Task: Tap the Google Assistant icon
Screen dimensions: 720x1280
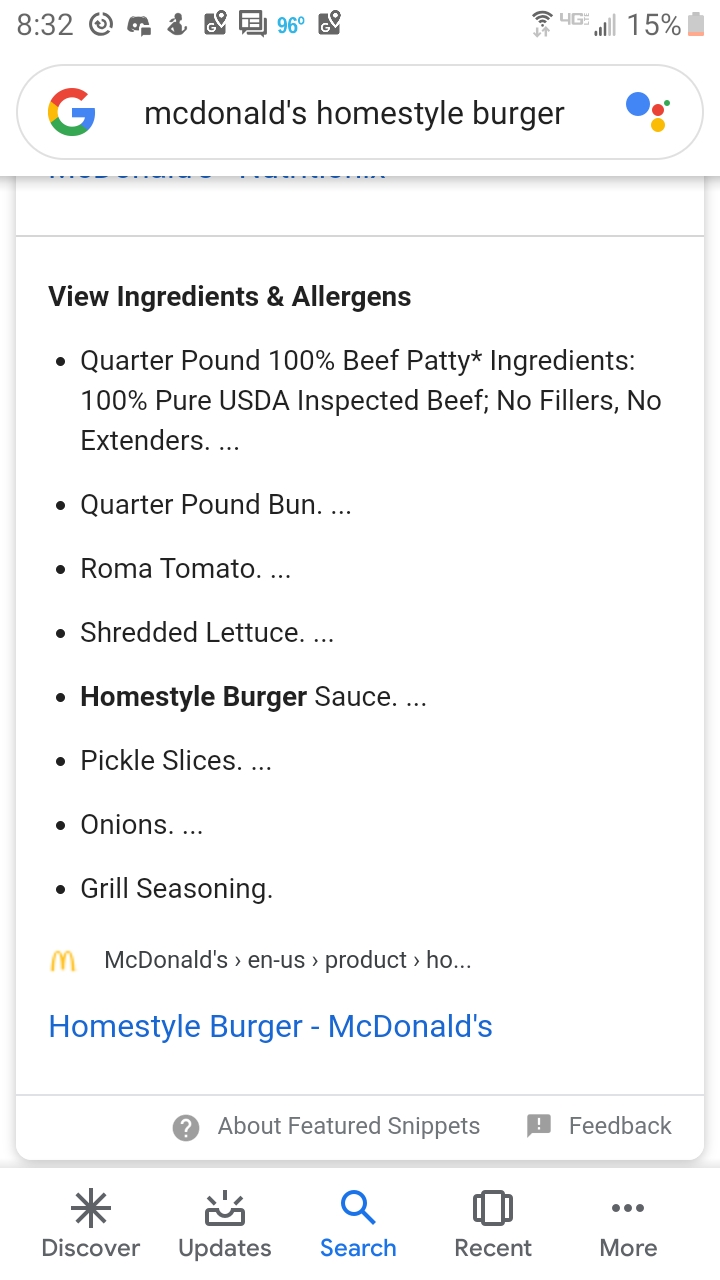Action: click(648, 112)
